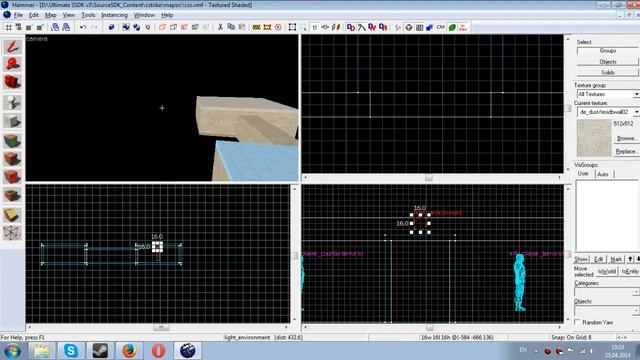Image resolution: width=640 pixels, height=360 pixels.
Task: Open Skype from the taskbar
Action: 71,351
